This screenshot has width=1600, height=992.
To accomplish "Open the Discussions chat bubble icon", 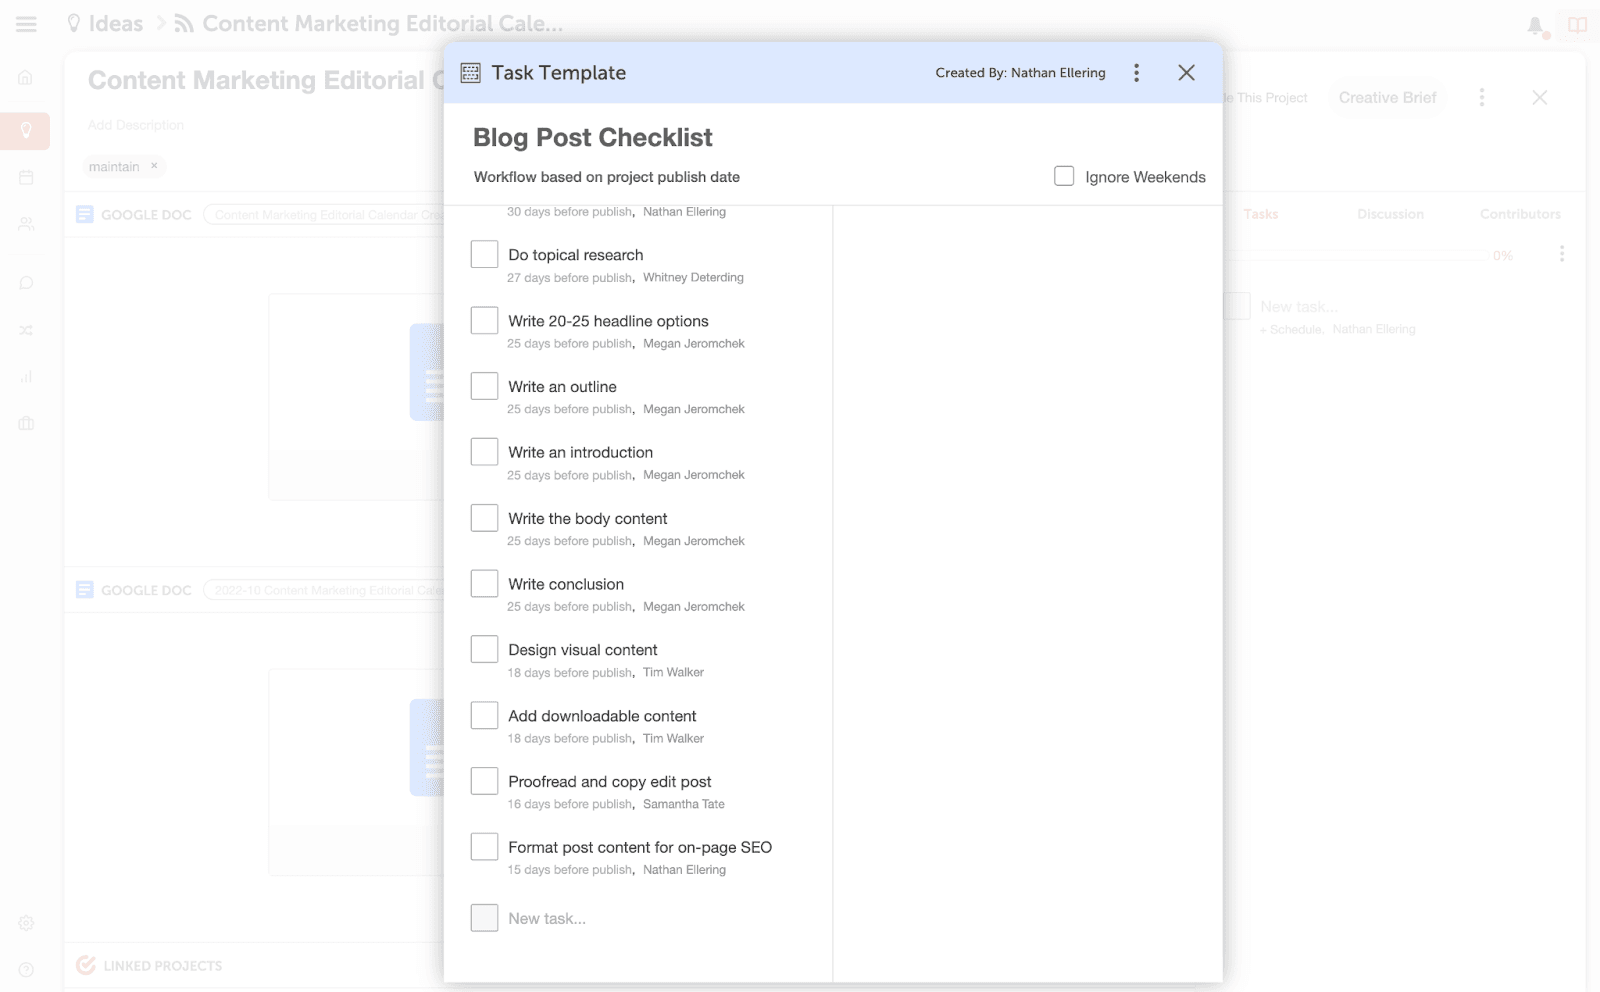I will (x=25, y=283).
